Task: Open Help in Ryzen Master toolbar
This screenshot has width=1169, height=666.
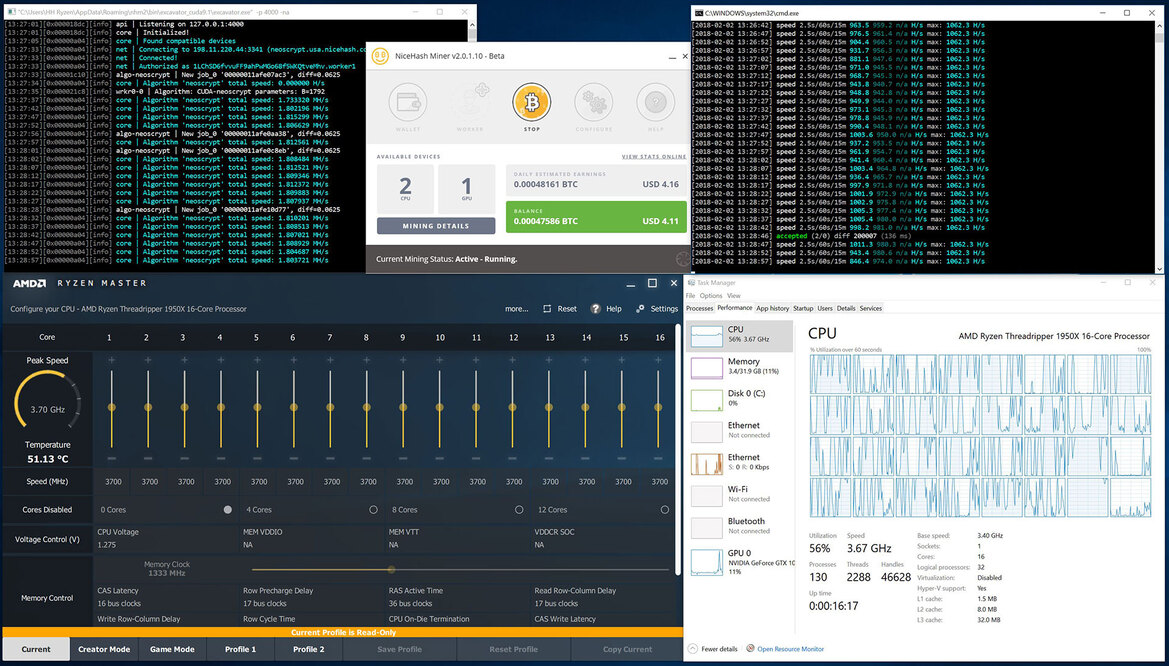Action: 605,309
